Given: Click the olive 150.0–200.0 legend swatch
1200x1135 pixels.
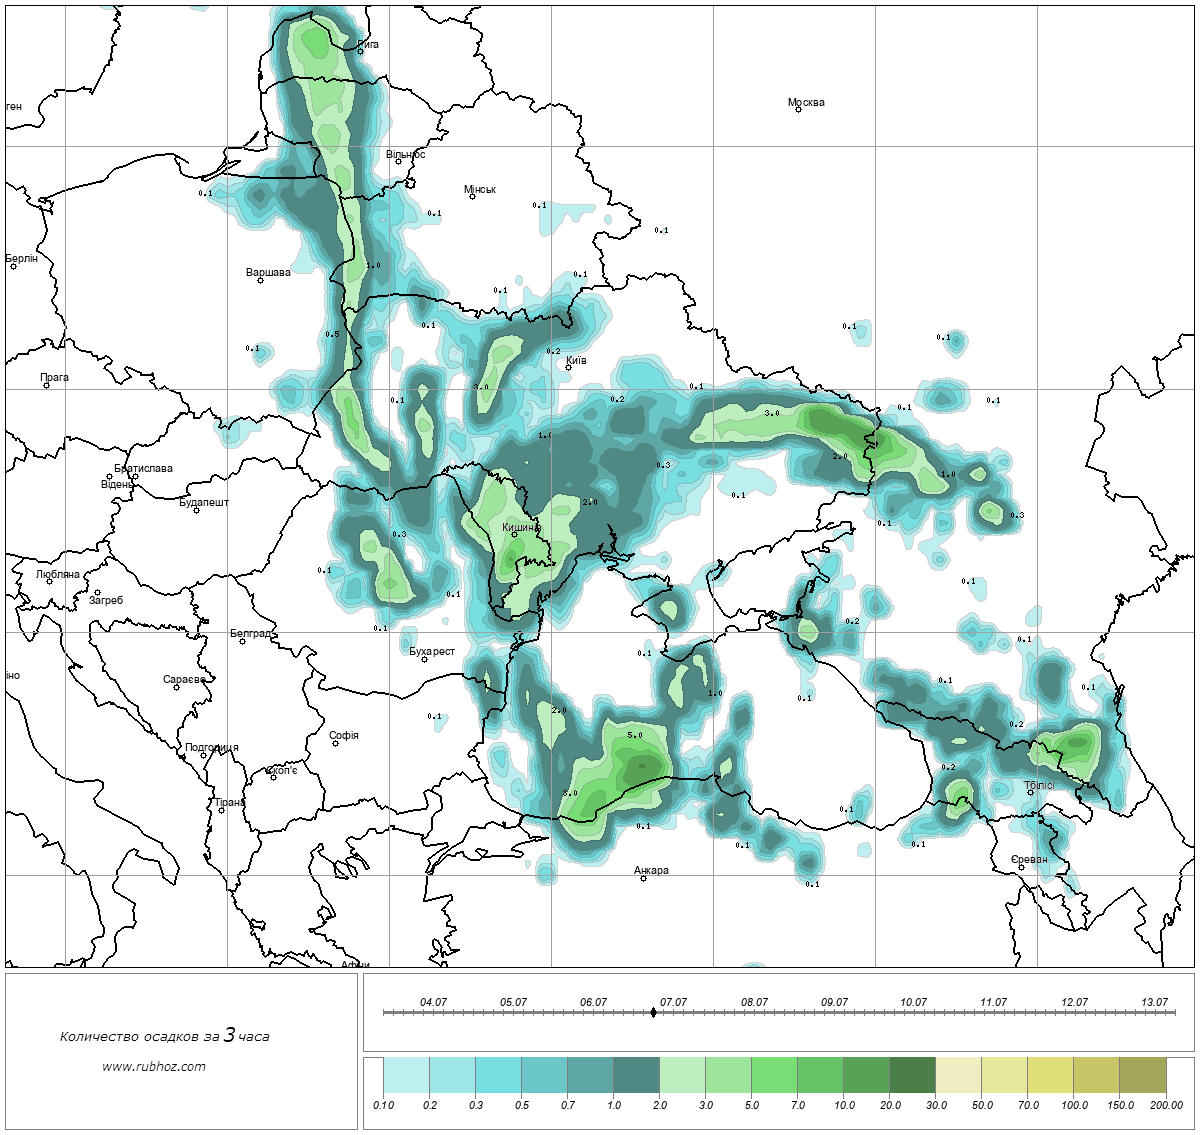Looking at the screenshot, I should click(1142, 1077).
